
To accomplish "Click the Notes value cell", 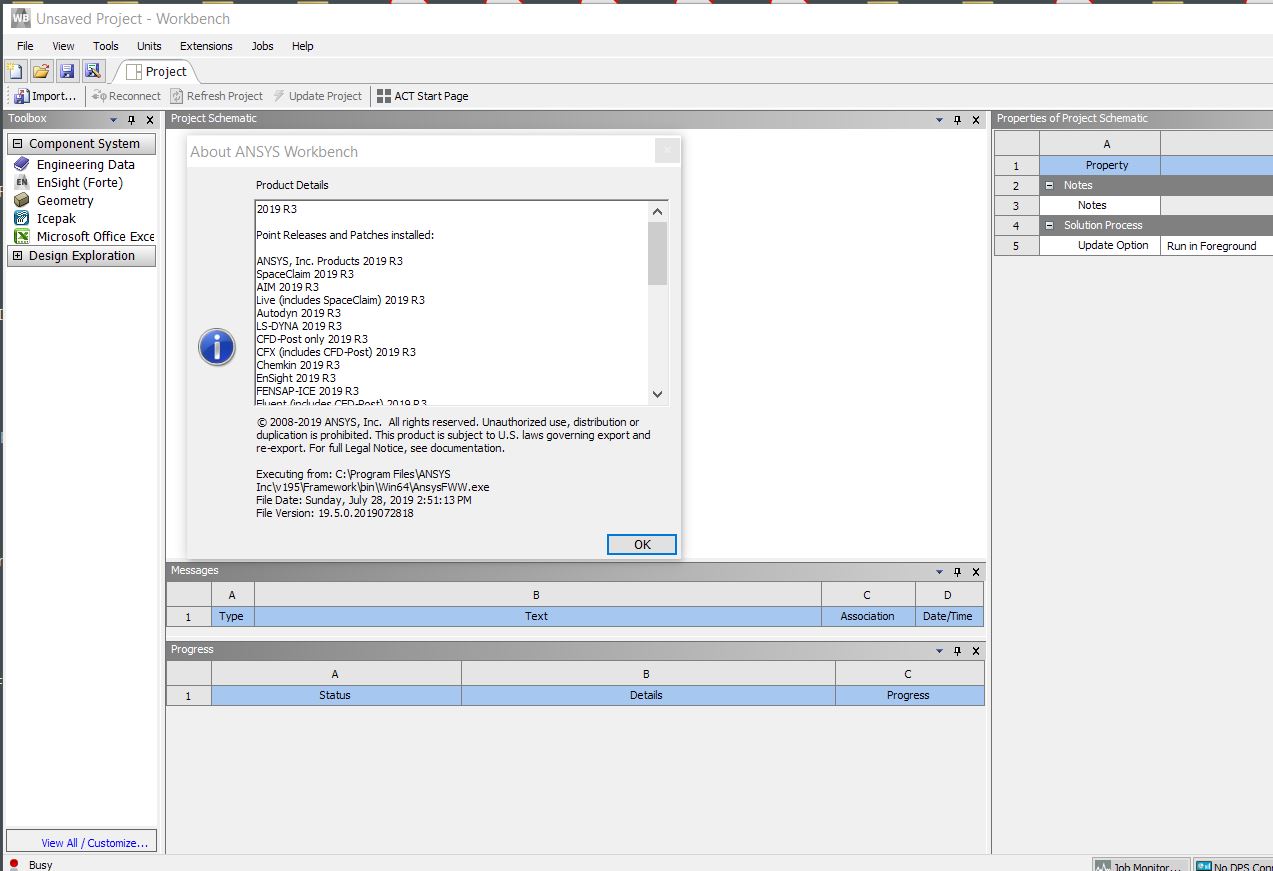I will pyautogui.click(x=1216, y=205).
